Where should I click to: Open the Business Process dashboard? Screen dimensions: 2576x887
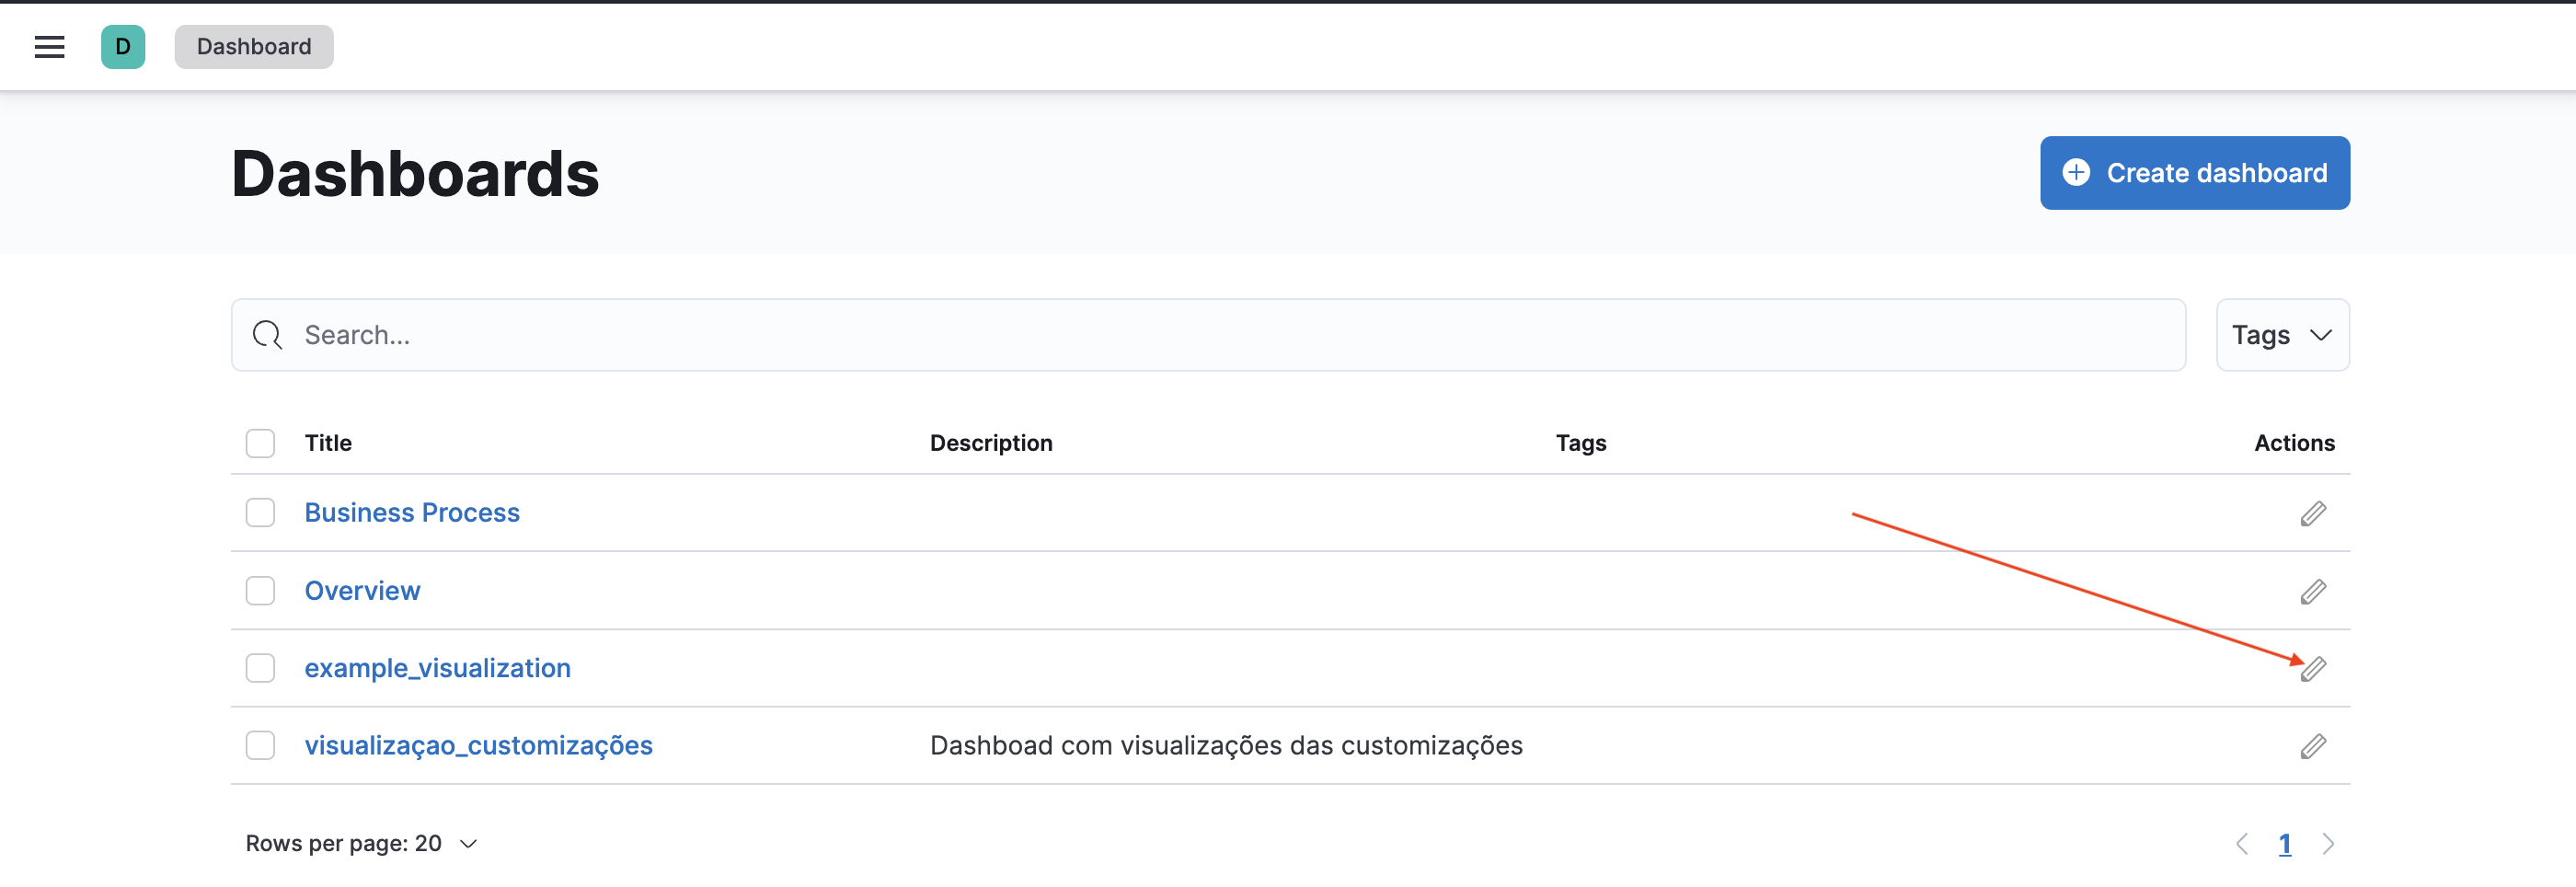click(412, 513)
